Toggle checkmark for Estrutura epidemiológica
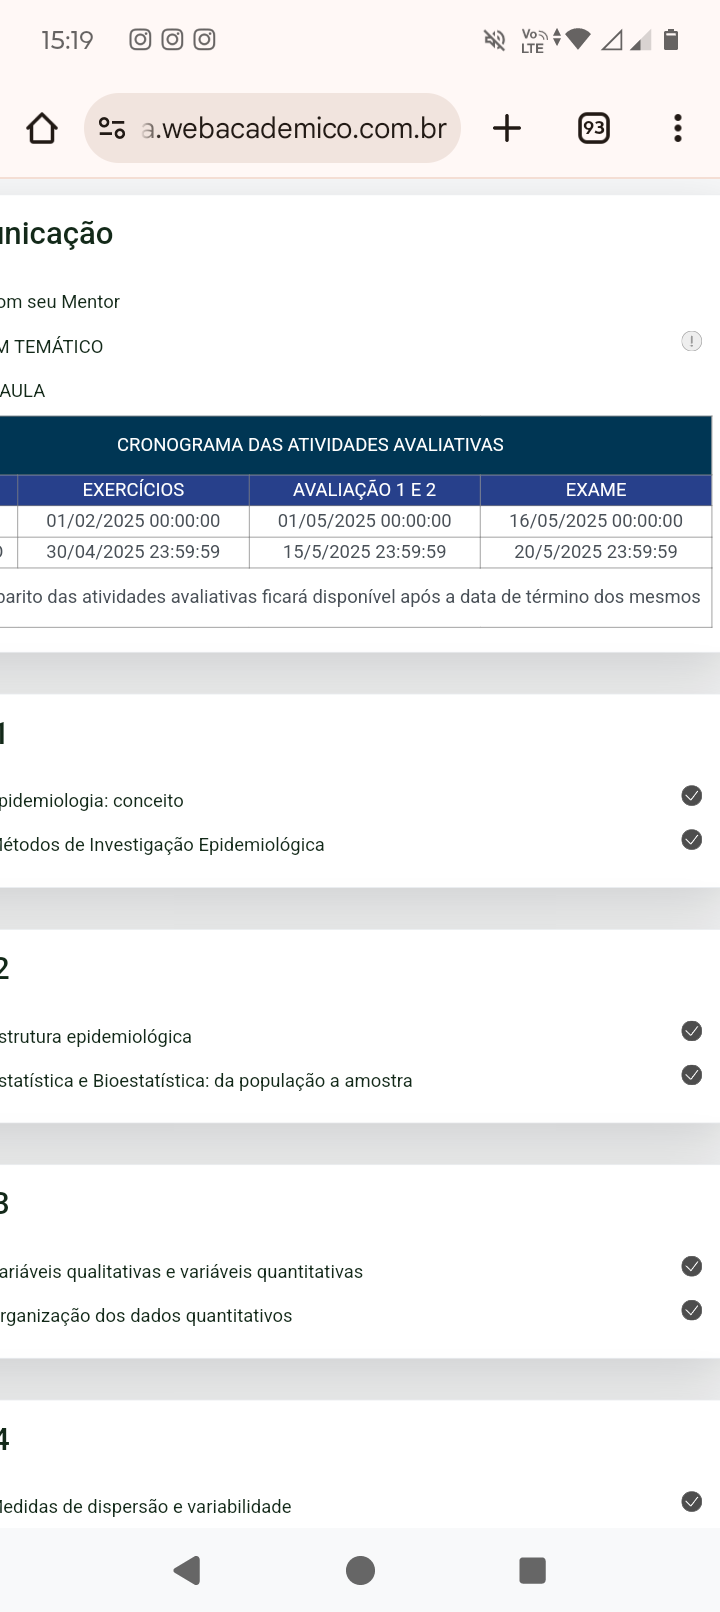Screen dimensions: 720x1612 pos(692,1031)
